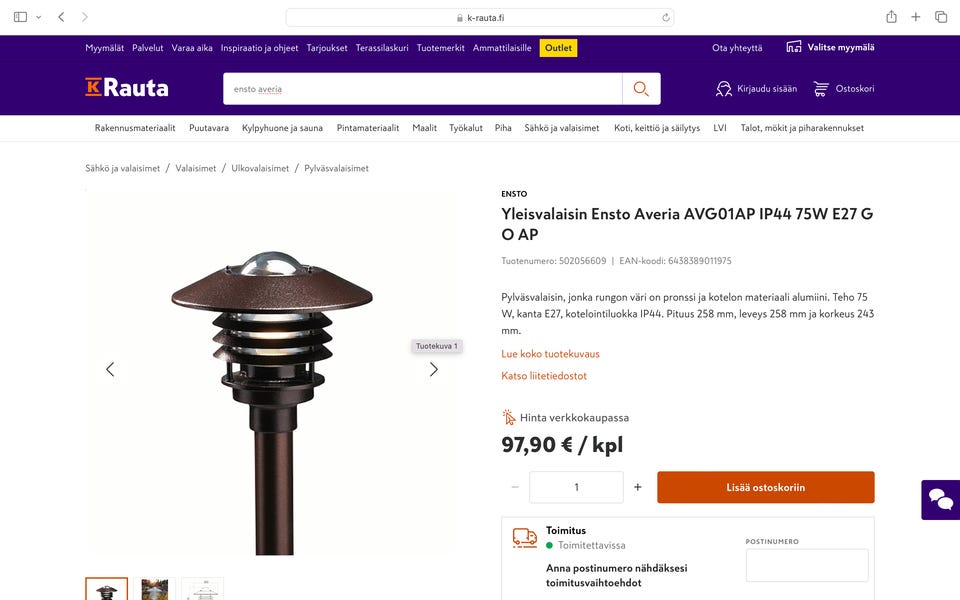Add product with Lisää ostoskoriin button
Viewport: 960px width, 600px height.
coord(765,487)
